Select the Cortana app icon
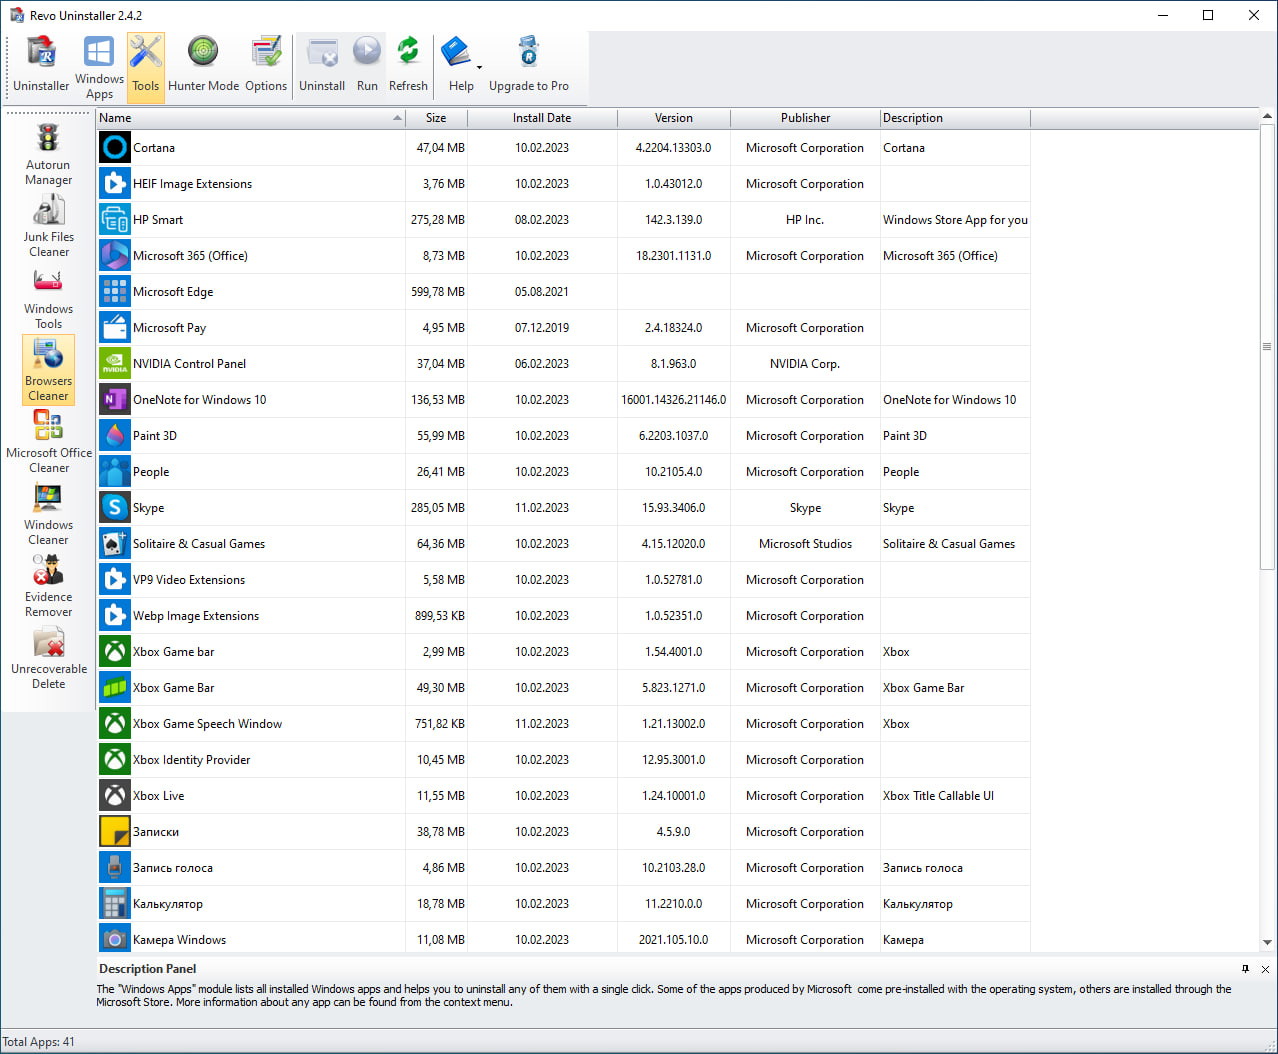1278x1054 pixels. 115,148
